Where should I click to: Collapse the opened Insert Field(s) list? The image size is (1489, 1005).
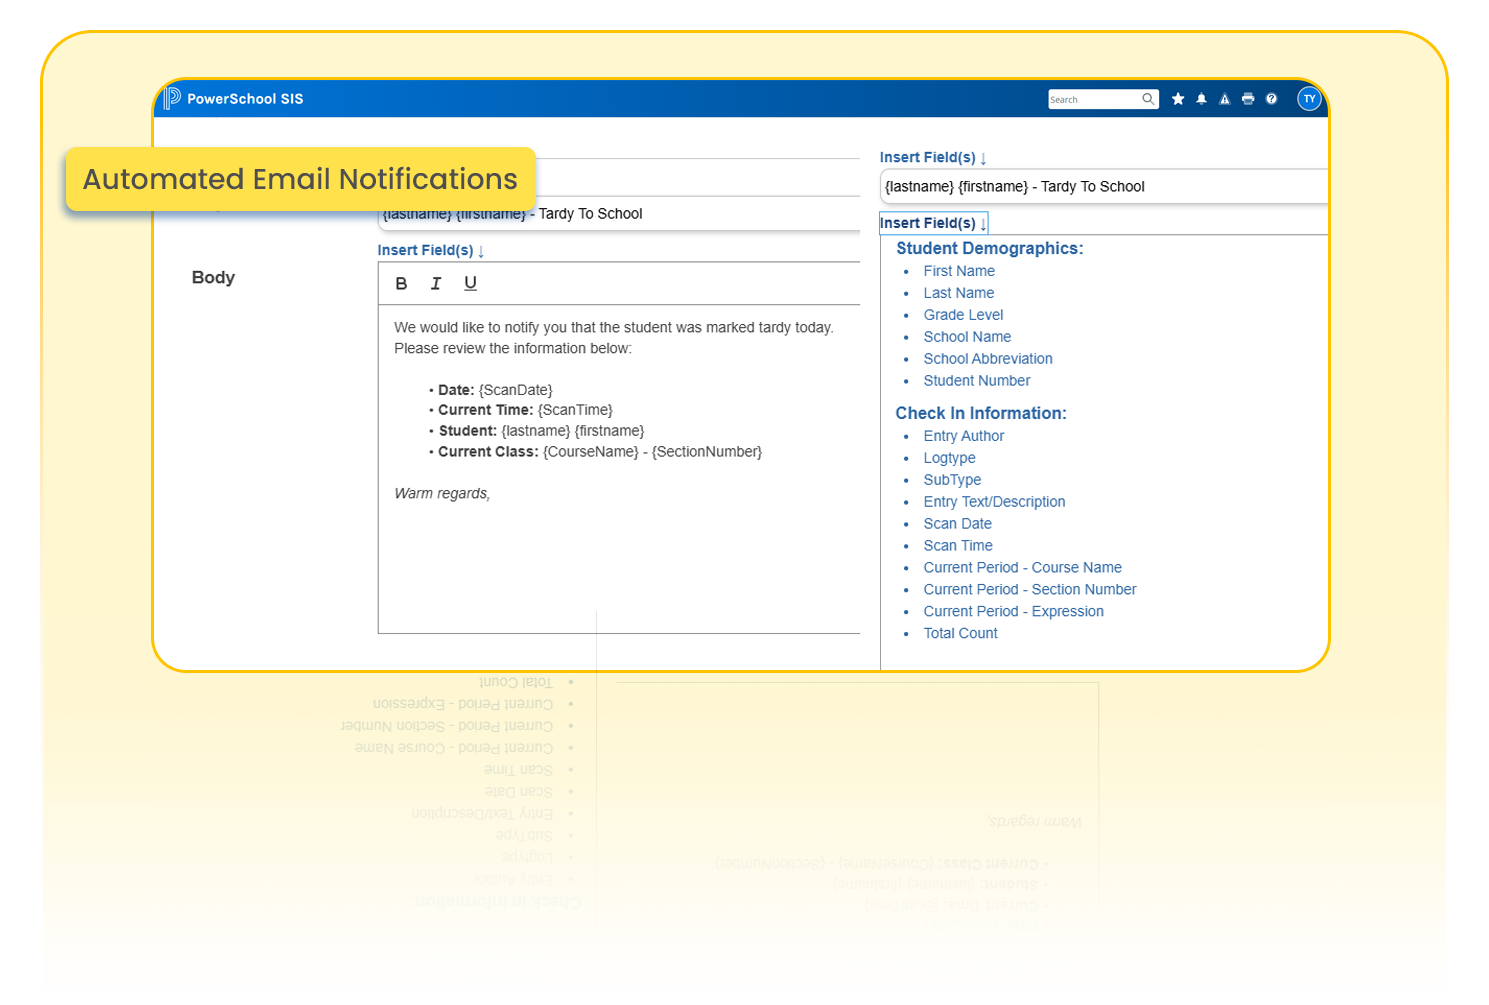[932, 224]
